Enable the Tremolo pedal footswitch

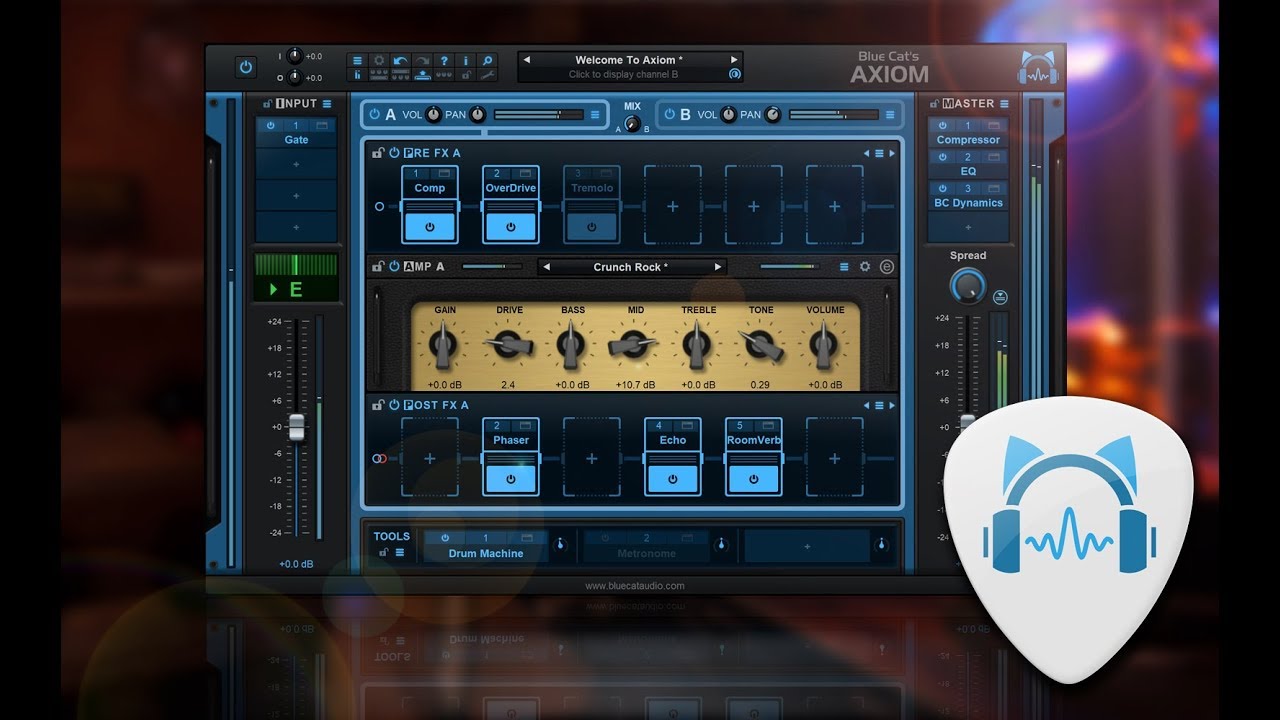point(591,227)
